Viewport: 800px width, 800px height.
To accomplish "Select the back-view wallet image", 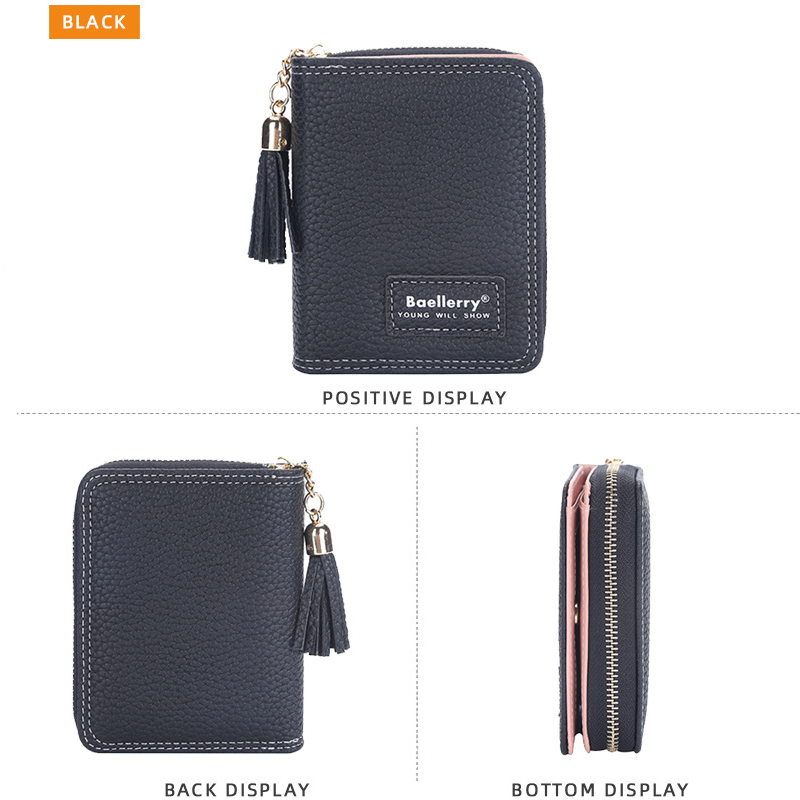I will (211, 606).
